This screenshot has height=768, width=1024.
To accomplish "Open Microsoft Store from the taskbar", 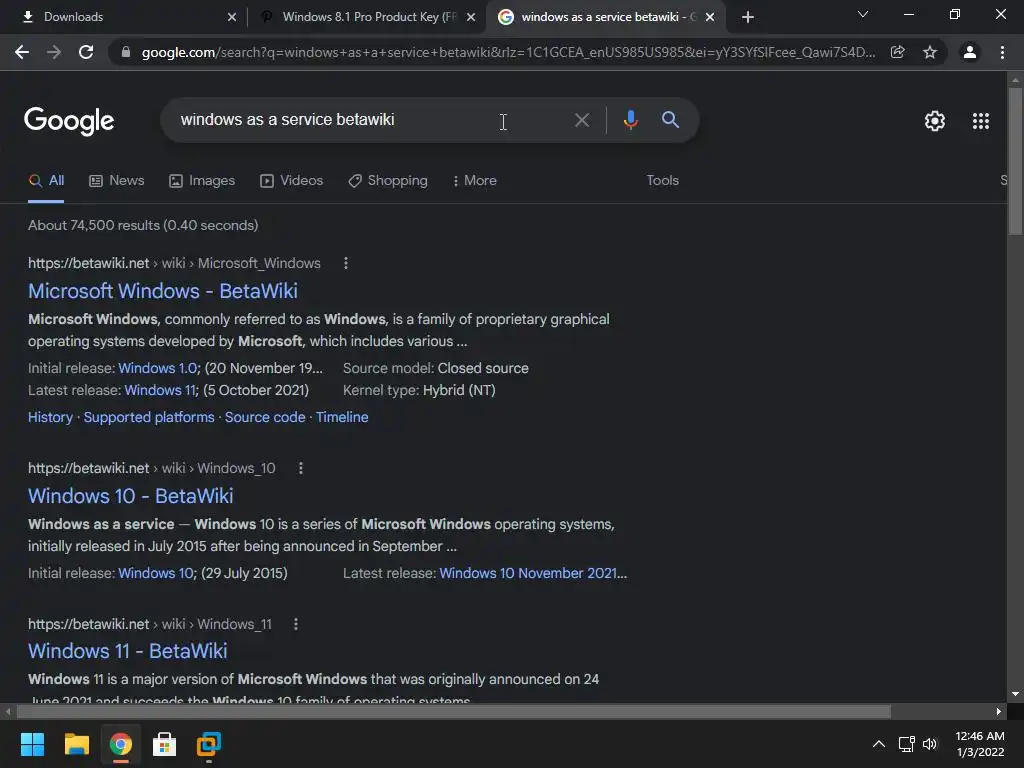I will [x=165, y=744].
